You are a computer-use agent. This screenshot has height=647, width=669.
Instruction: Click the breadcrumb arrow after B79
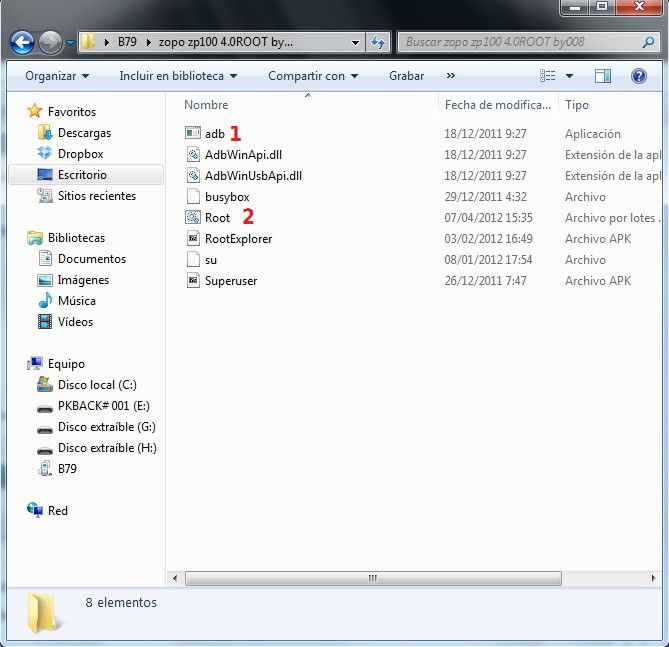148,42
